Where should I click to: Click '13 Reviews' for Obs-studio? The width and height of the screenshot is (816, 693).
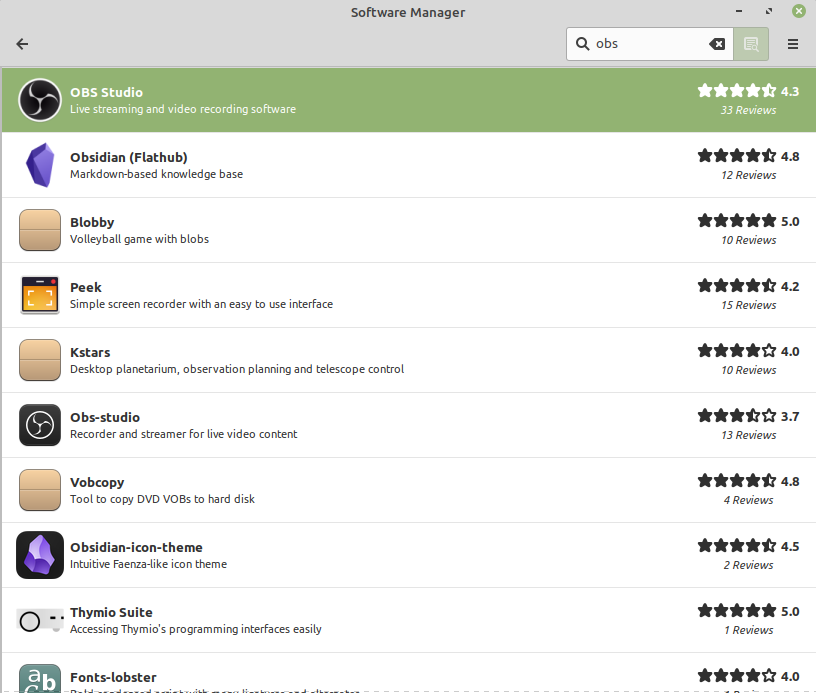point(748,435)
